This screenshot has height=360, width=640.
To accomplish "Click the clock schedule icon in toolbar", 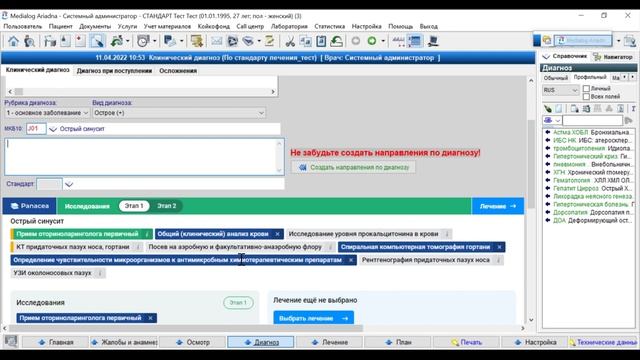I will [x=143, y=41].
